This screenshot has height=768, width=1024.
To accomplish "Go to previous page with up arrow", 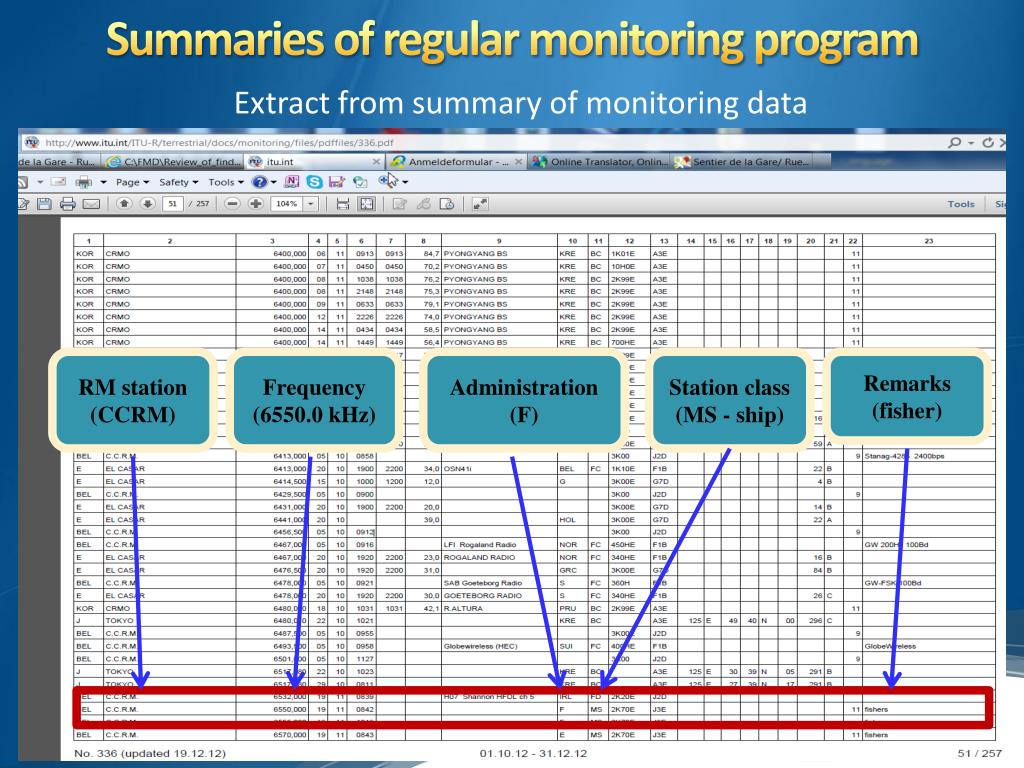I will tap(124, 203).
